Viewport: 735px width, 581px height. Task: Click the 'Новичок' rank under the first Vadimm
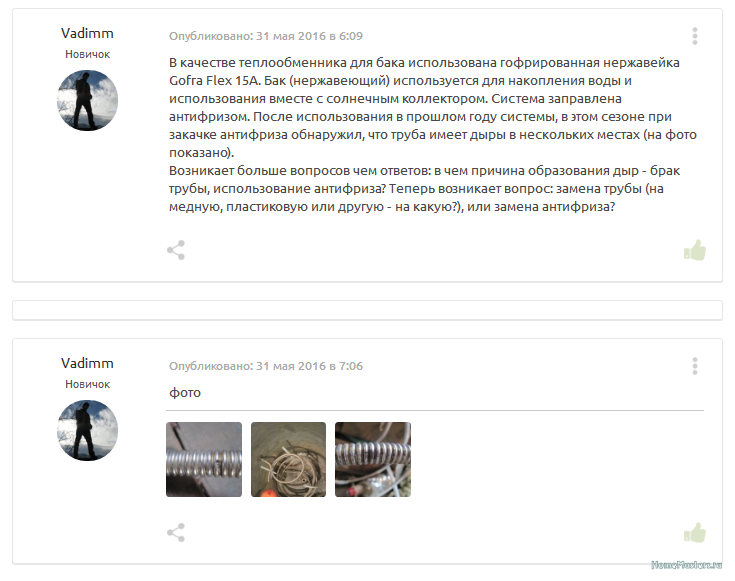click(87, 54)
